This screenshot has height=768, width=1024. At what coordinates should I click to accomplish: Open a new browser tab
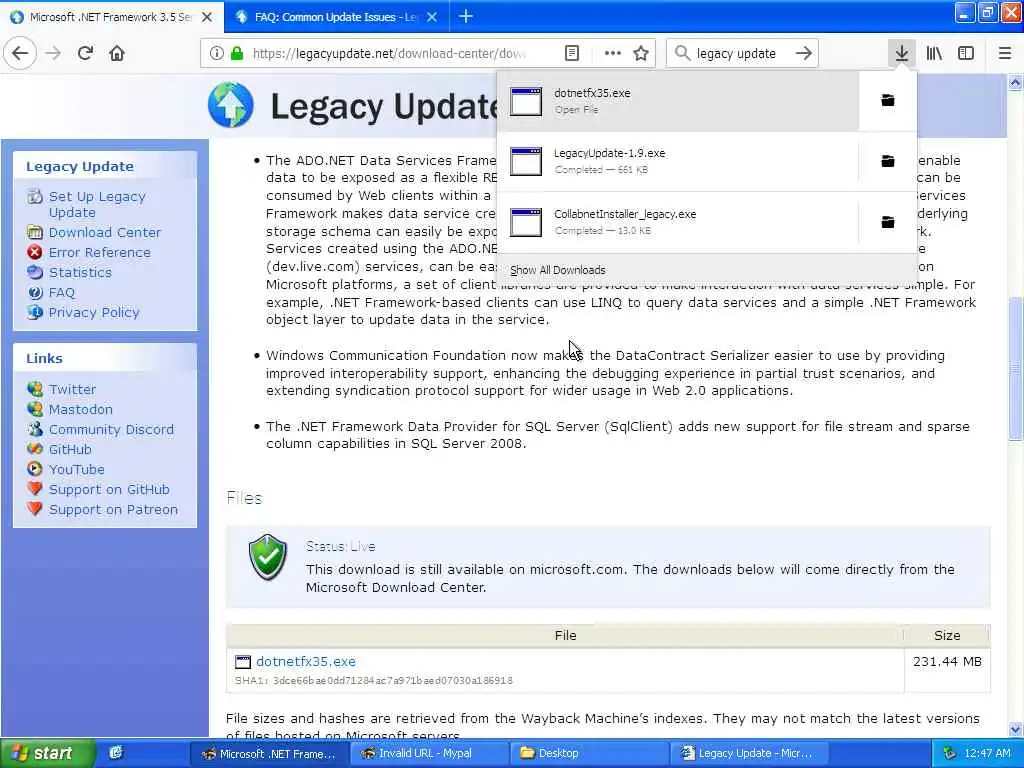466,17
